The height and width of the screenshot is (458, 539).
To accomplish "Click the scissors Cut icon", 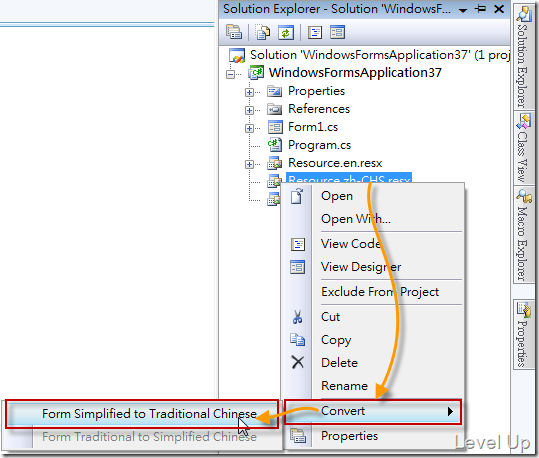I will click(298, 317).
